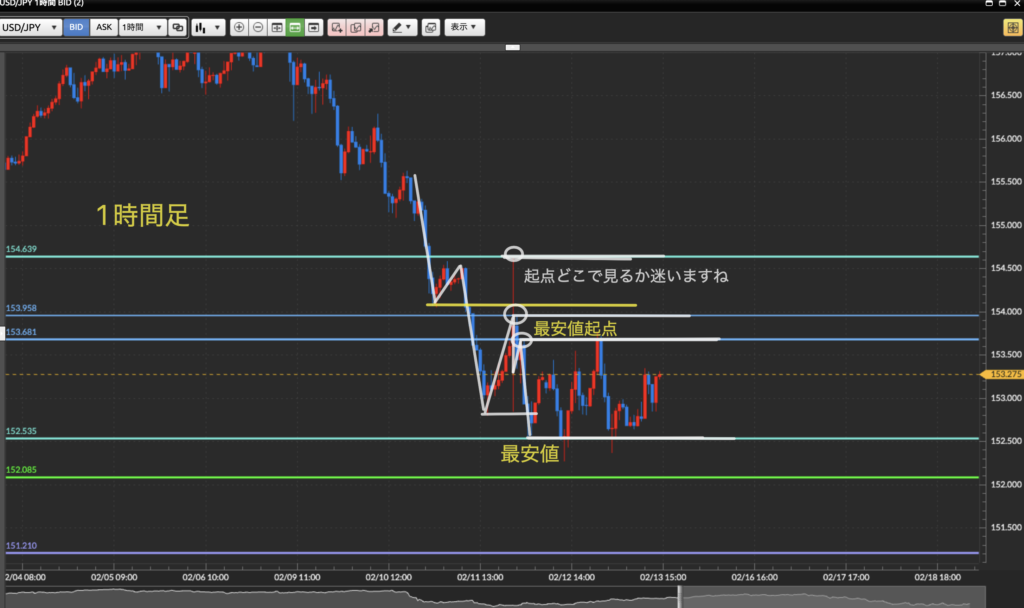Click the green highlighted chart fit icon
Image resolution: width=1024 pixels, height=608 pixels.
click(295, 28)
